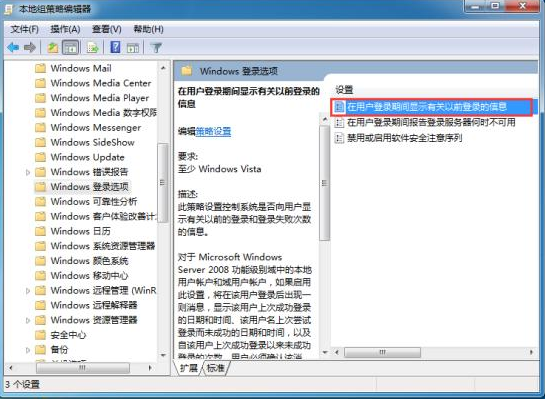Viewport: 545px width, 399px height.
Task: Select Windows 可靠性分析 tree item
Action: tap(94, 202)
